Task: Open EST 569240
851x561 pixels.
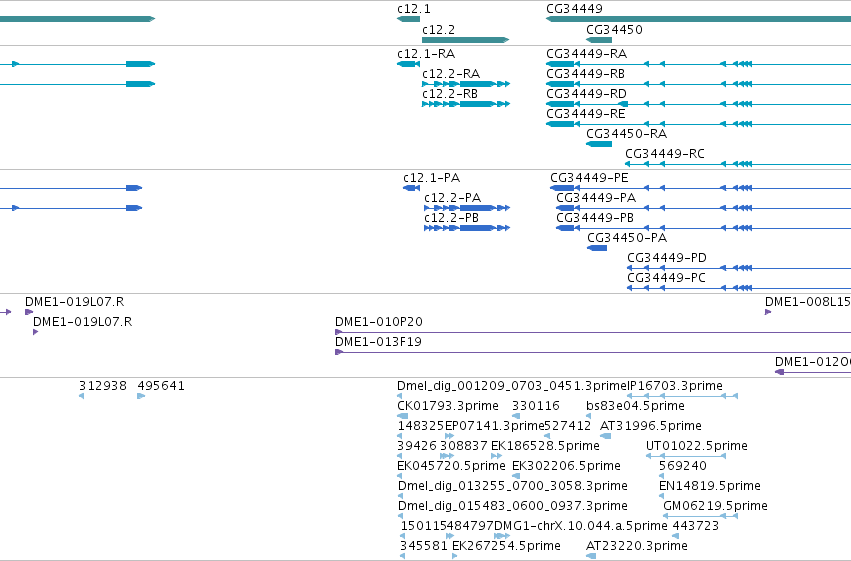Action: (683, 467)
